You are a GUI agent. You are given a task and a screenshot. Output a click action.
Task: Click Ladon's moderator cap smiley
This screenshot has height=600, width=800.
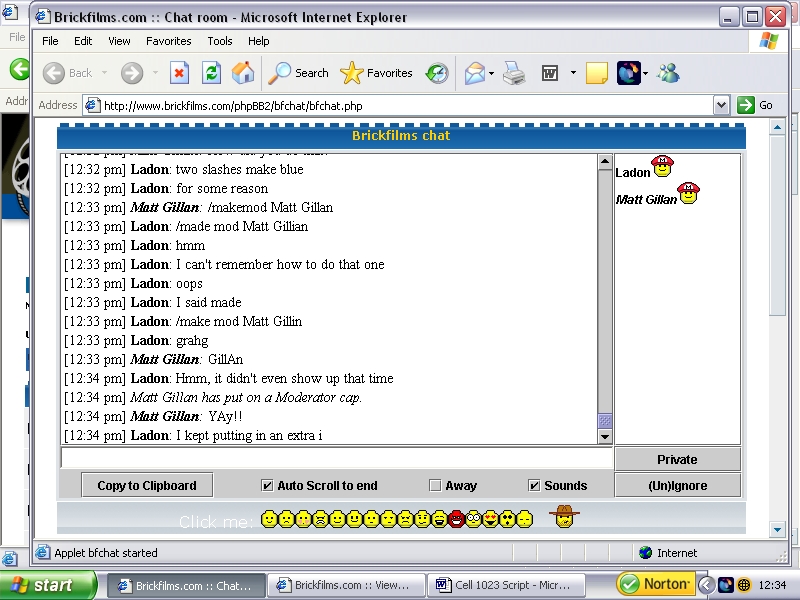point(663,166)
